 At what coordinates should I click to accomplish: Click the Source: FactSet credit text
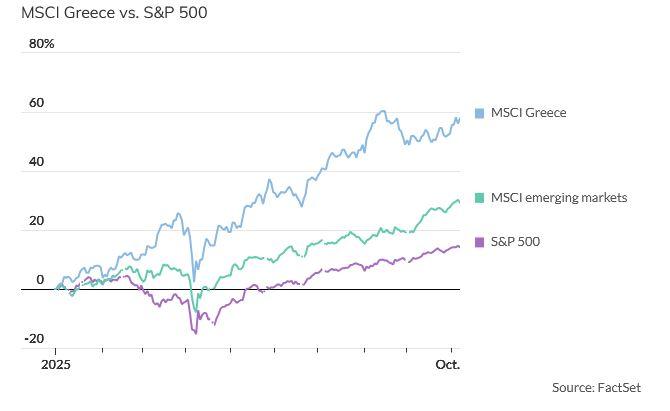(x=596, y=387)
